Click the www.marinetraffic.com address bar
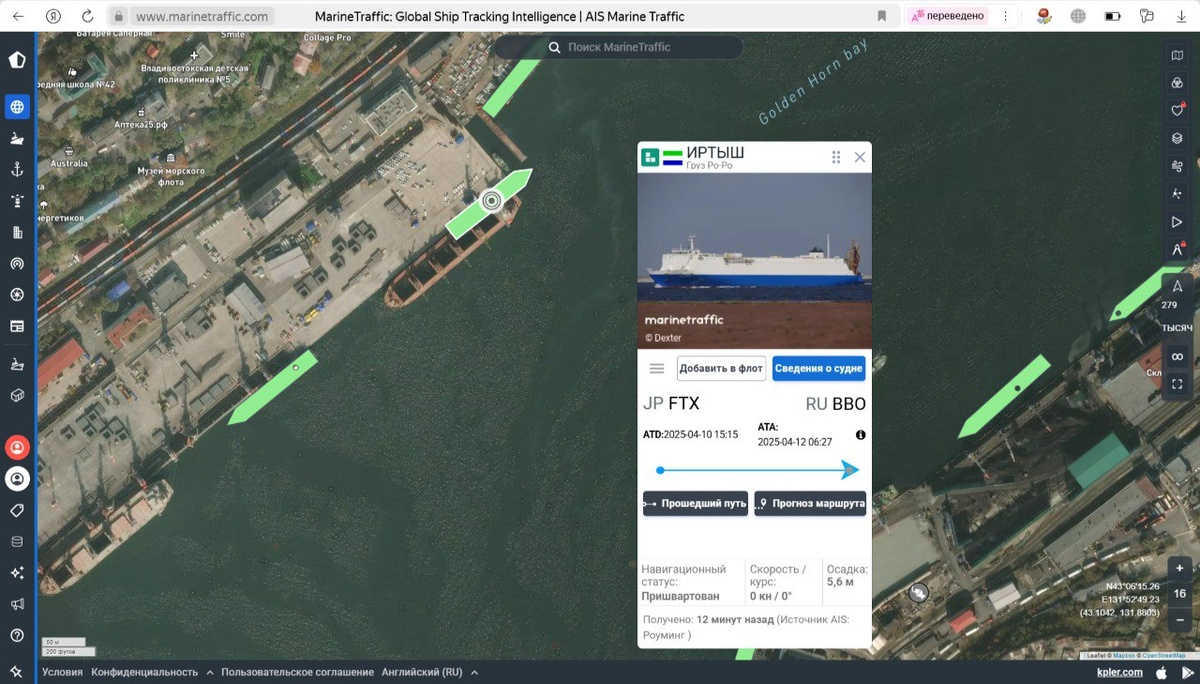Screen dimensions: 1200x684 tap(202, 16)
